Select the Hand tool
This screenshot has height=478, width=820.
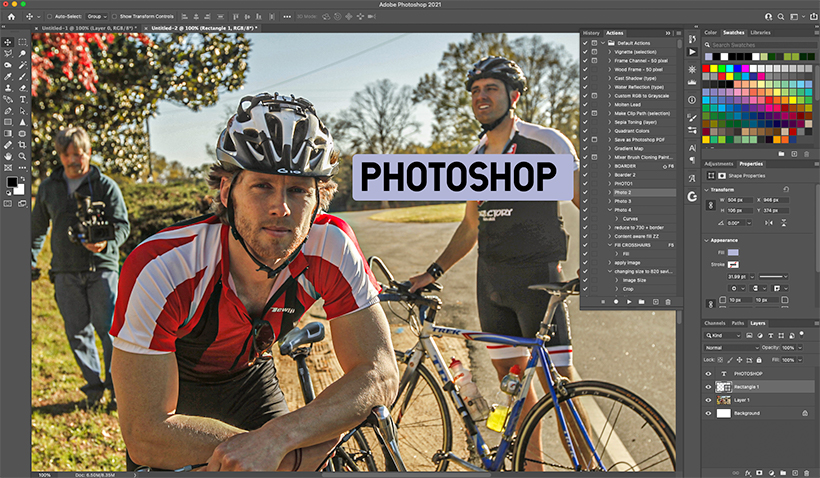pyautogui.click(x=8, y=156)
